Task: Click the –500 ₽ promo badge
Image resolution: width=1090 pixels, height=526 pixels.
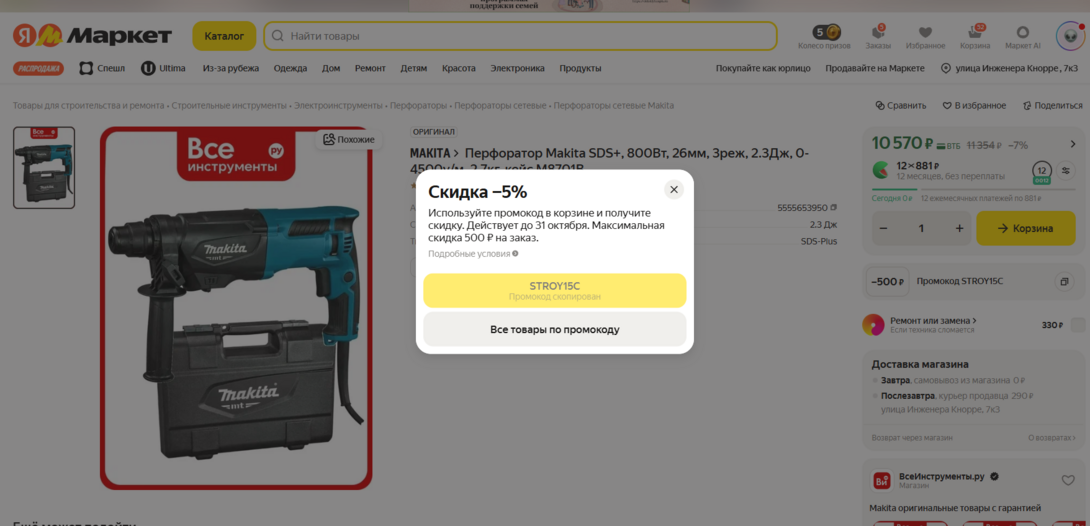Action: click(x=887, y=282)
